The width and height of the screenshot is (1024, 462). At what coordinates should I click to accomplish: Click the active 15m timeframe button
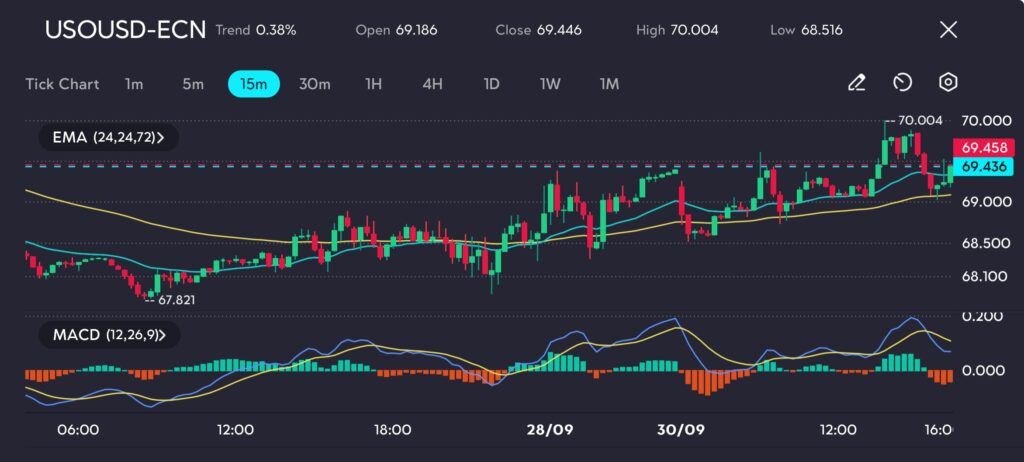tap(254, 84)
